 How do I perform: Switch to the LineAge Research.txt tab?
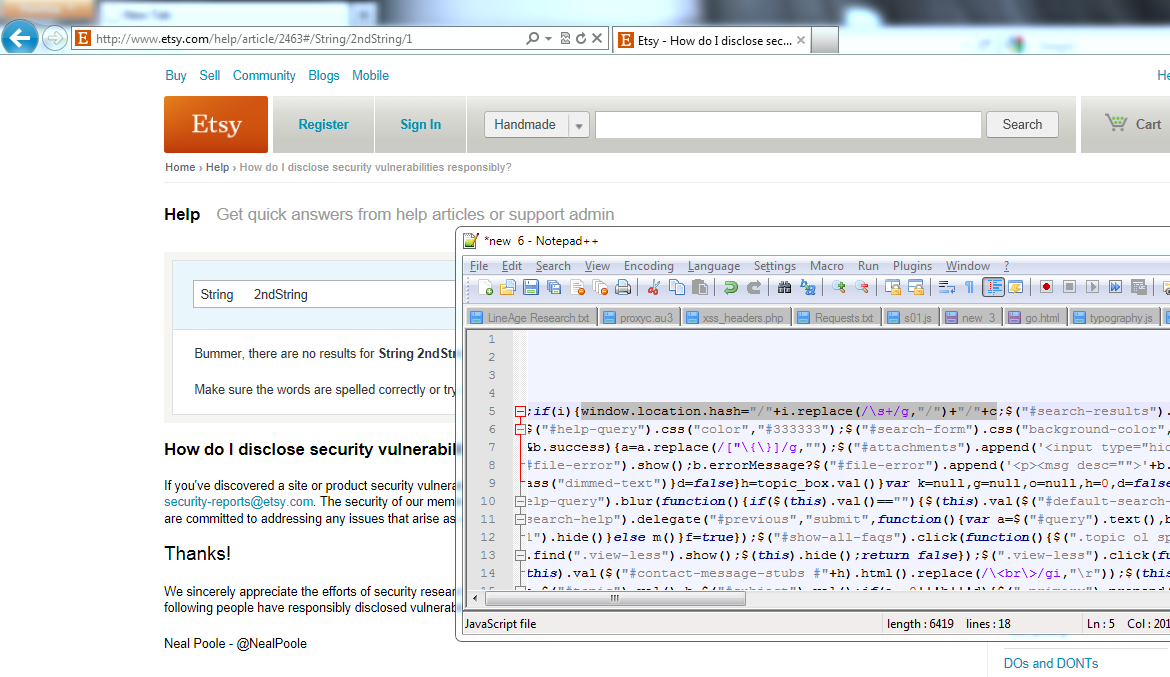531,317
